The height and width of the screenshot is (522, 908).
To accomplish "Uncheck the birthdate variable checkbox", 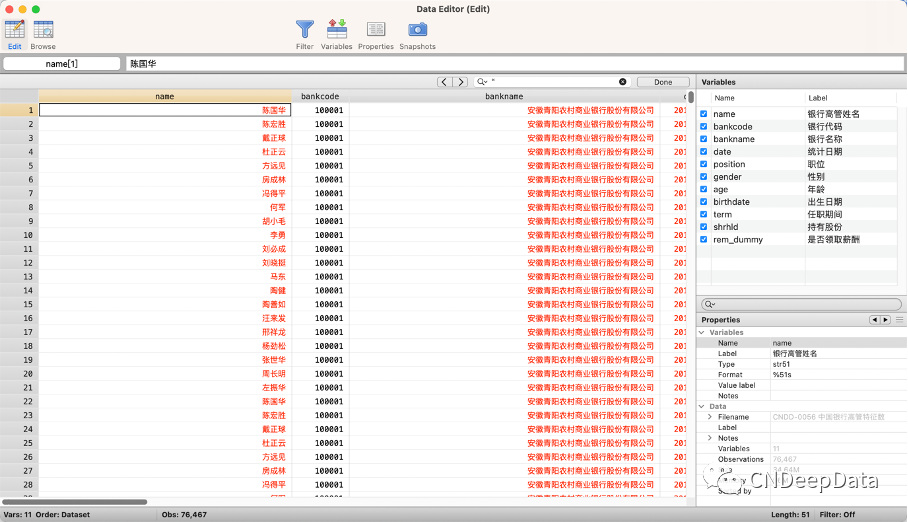I will [x=704, y=202].
